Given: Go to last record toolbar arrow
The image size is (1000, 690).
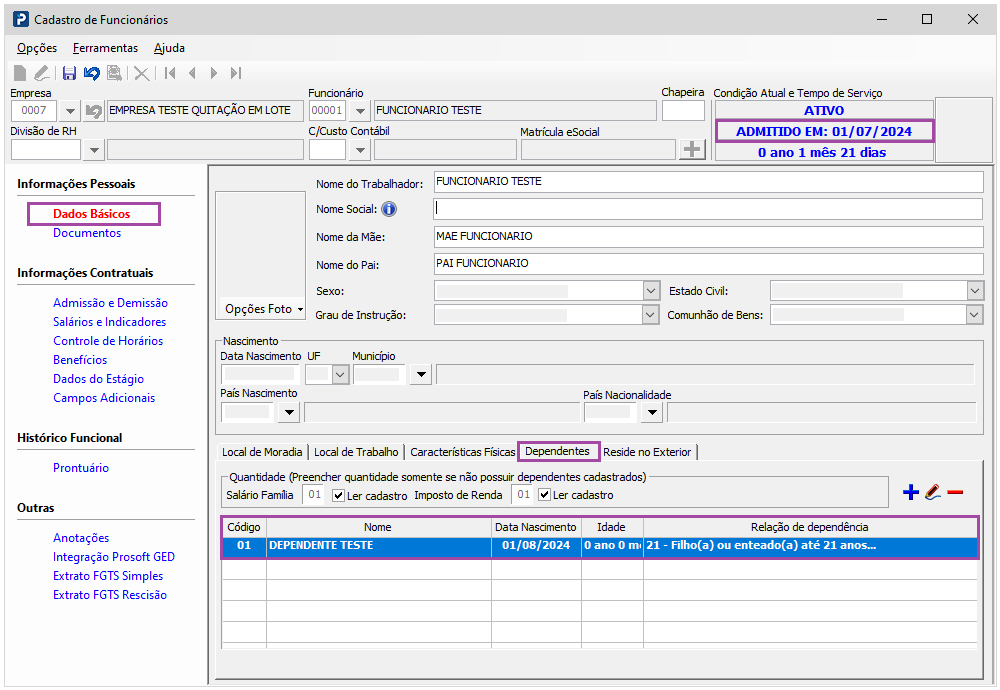Looking at the screenshot, I should 236,73.
